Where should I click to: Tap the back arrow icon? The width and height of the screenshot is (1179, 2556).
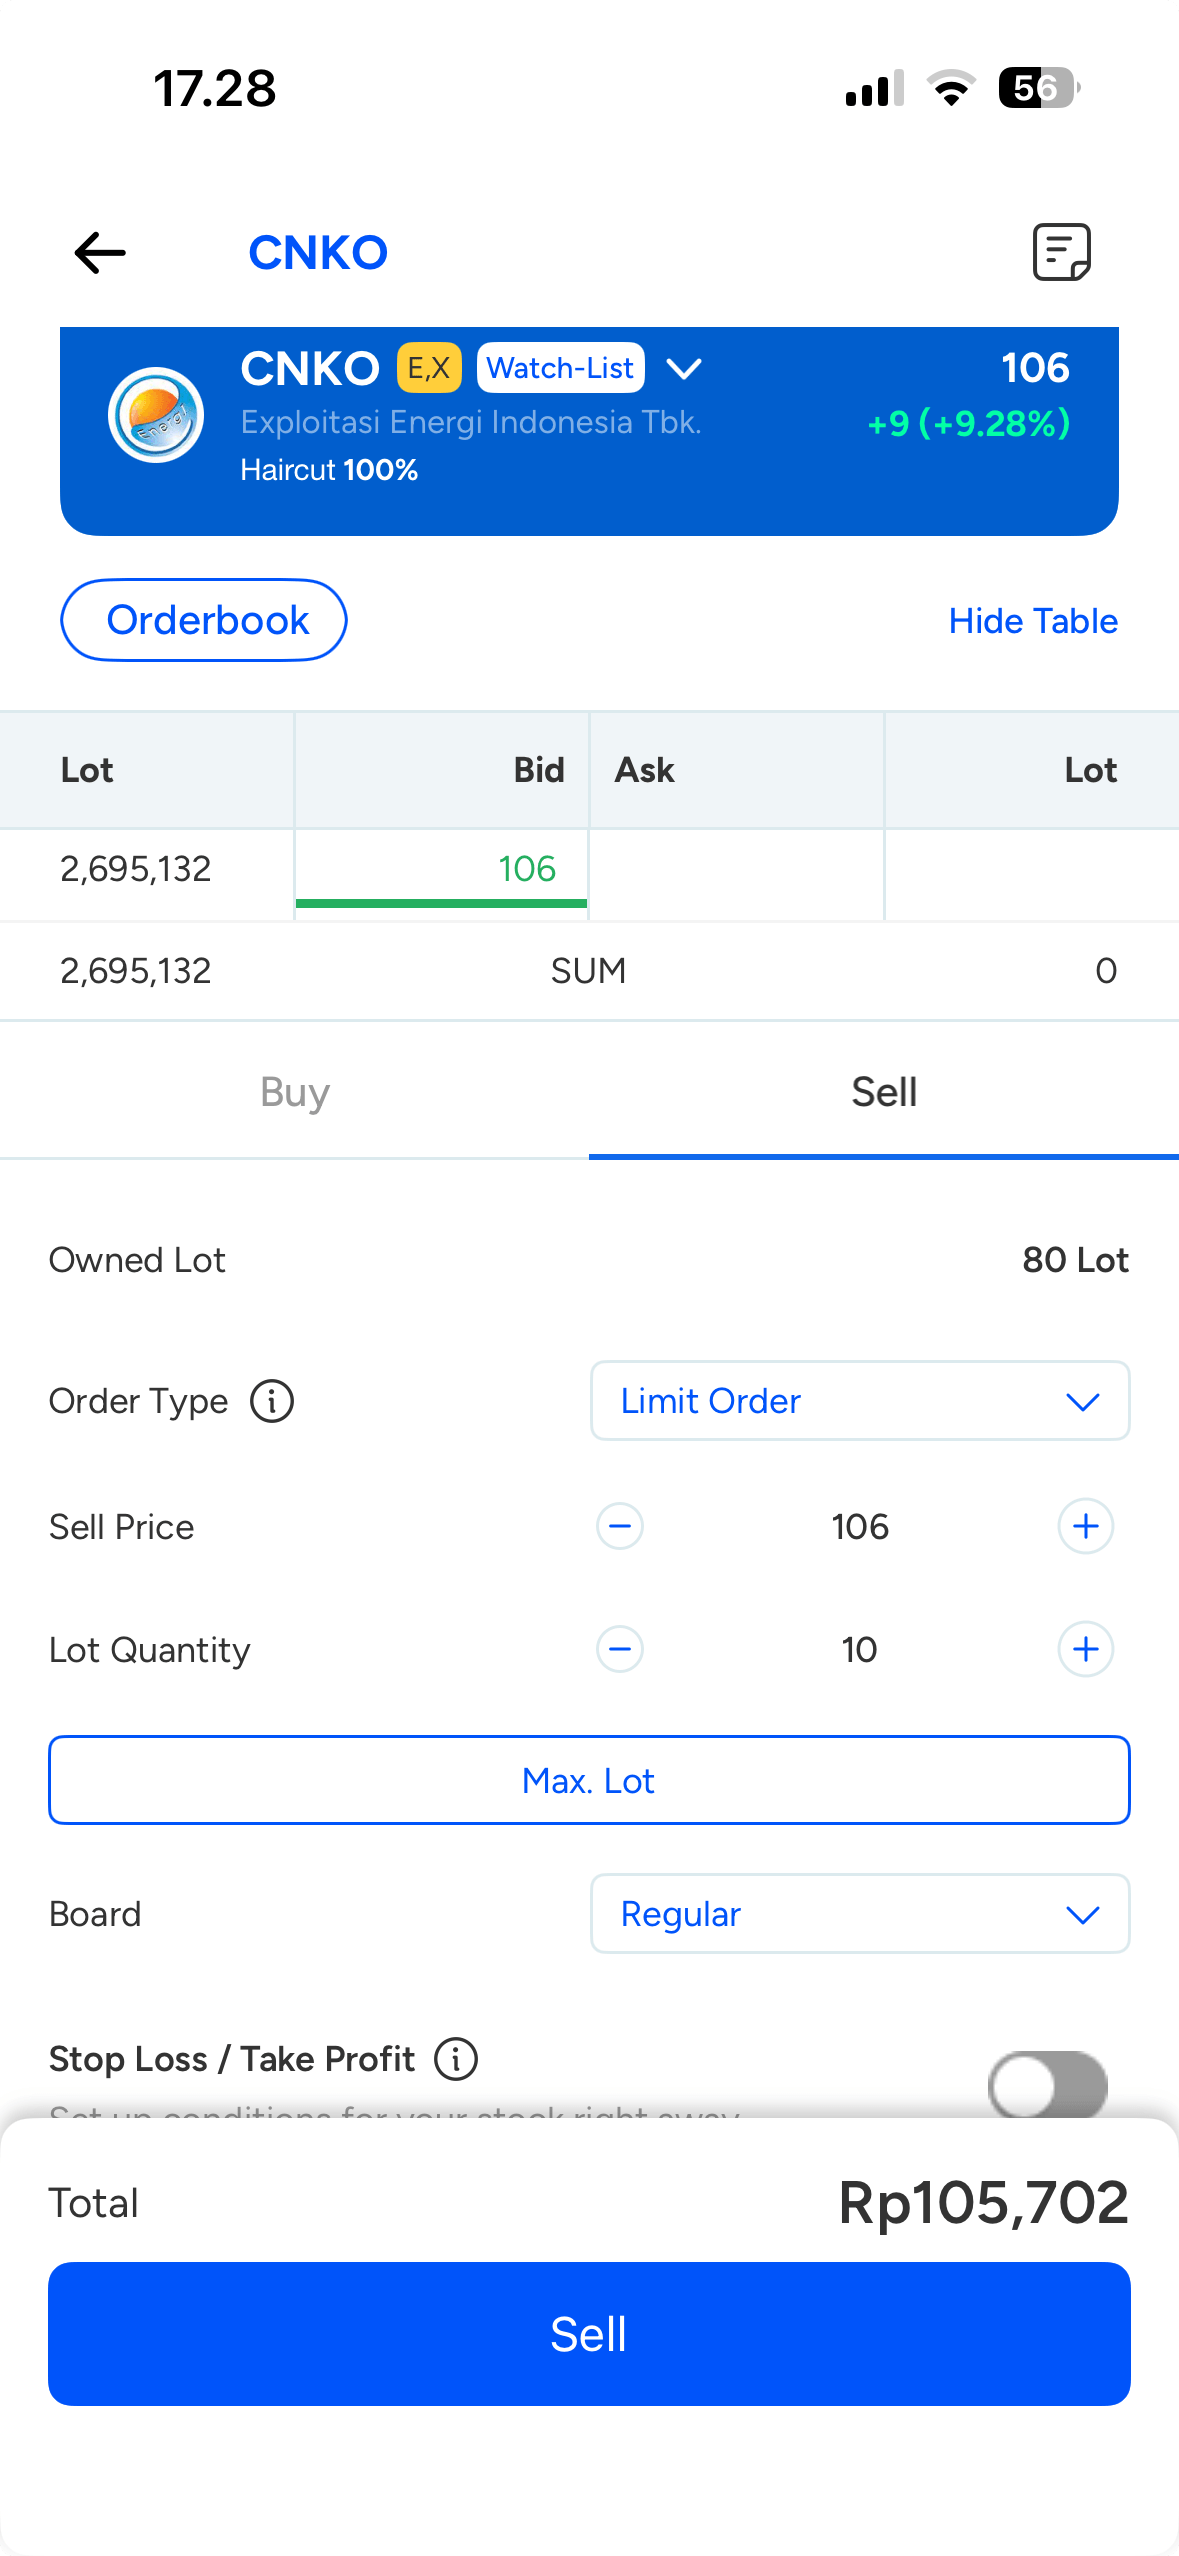tap(100, 252)
